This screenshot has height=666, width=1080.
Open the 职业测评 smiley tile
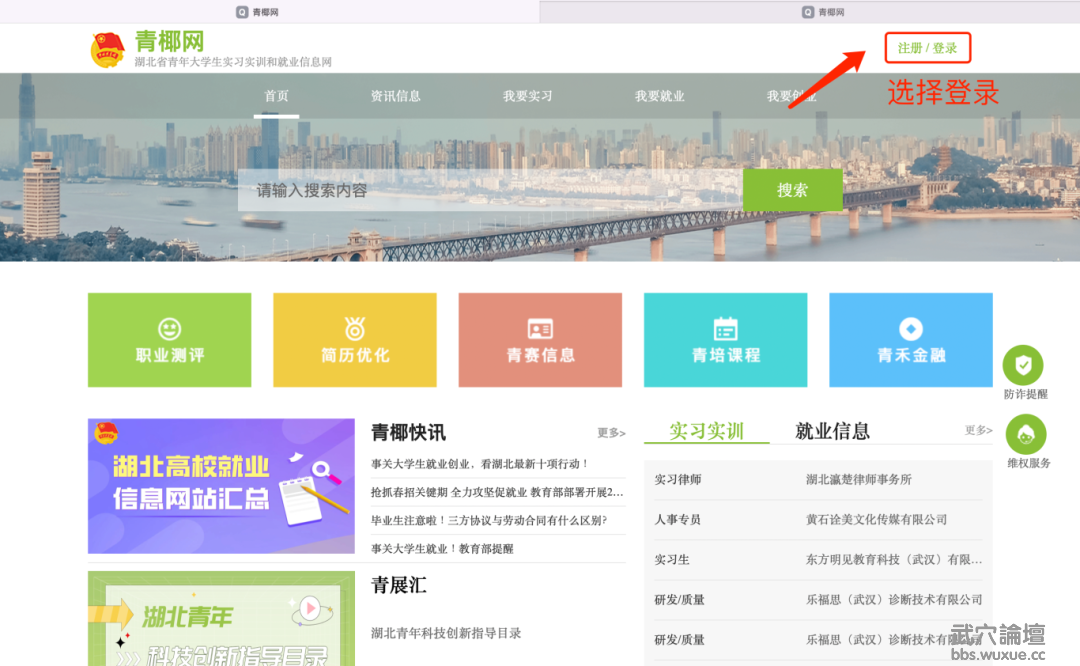[x=169, y=340]
